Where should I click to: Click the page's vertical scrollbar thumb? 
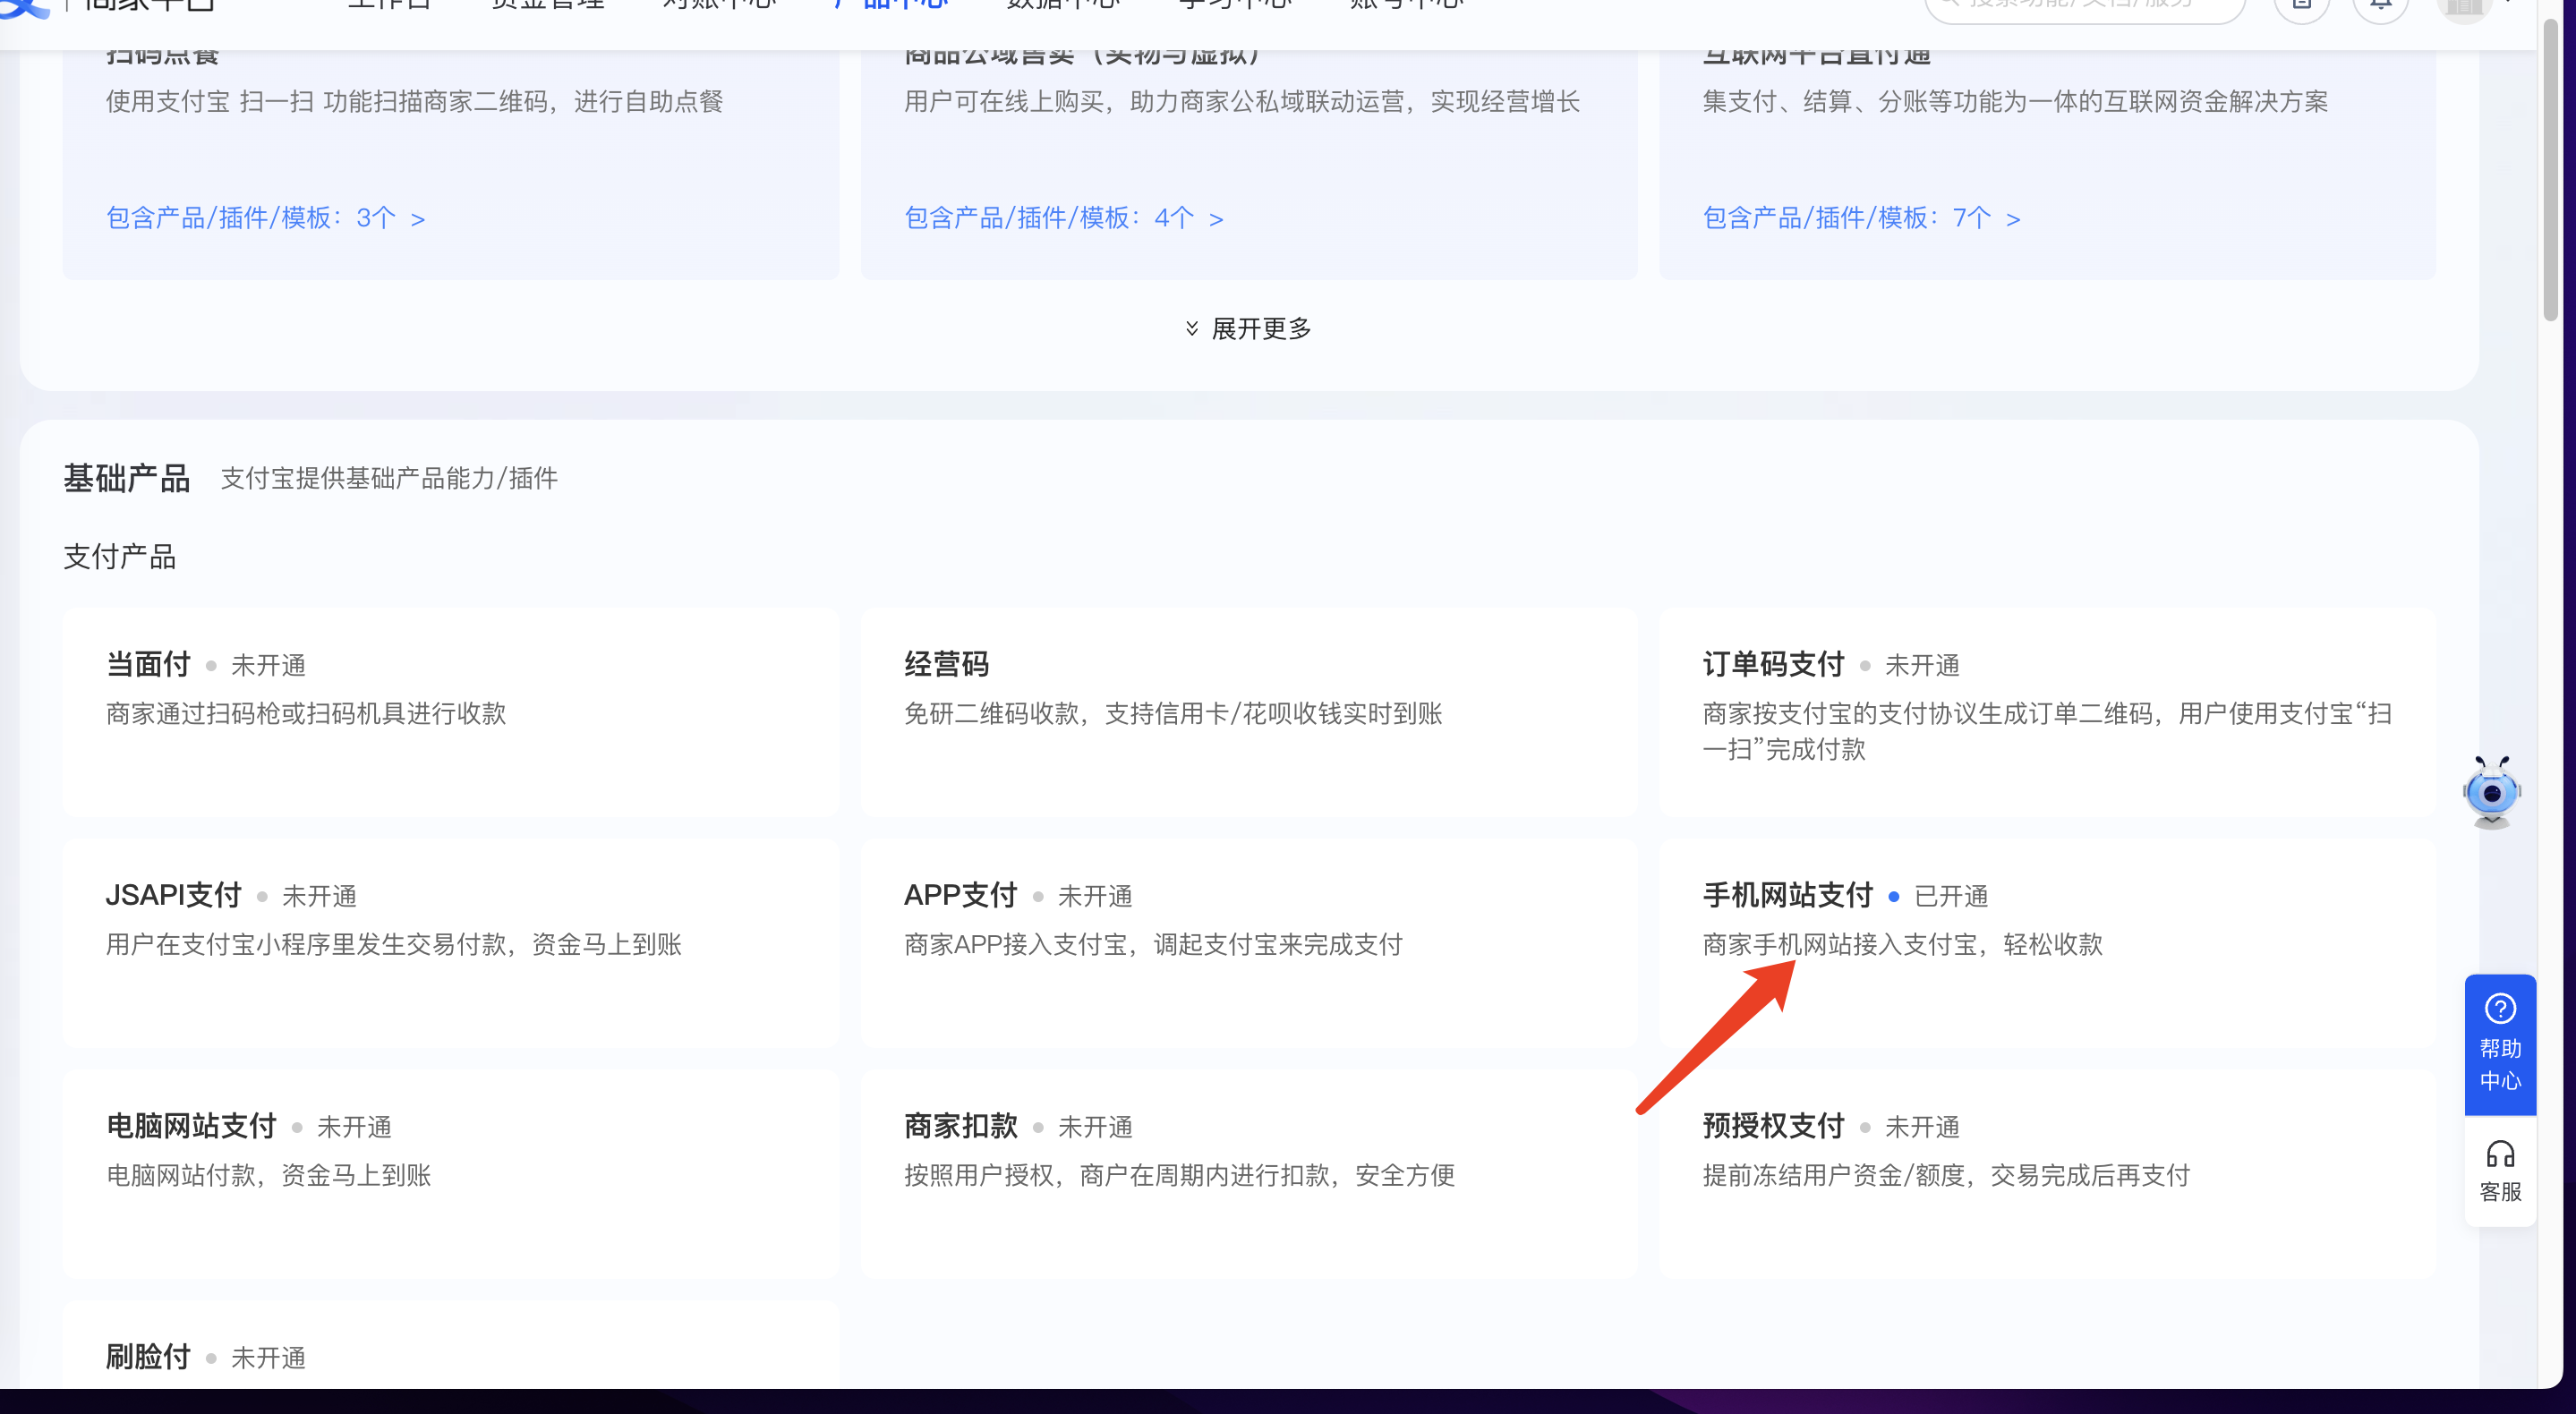[2551, 170]
